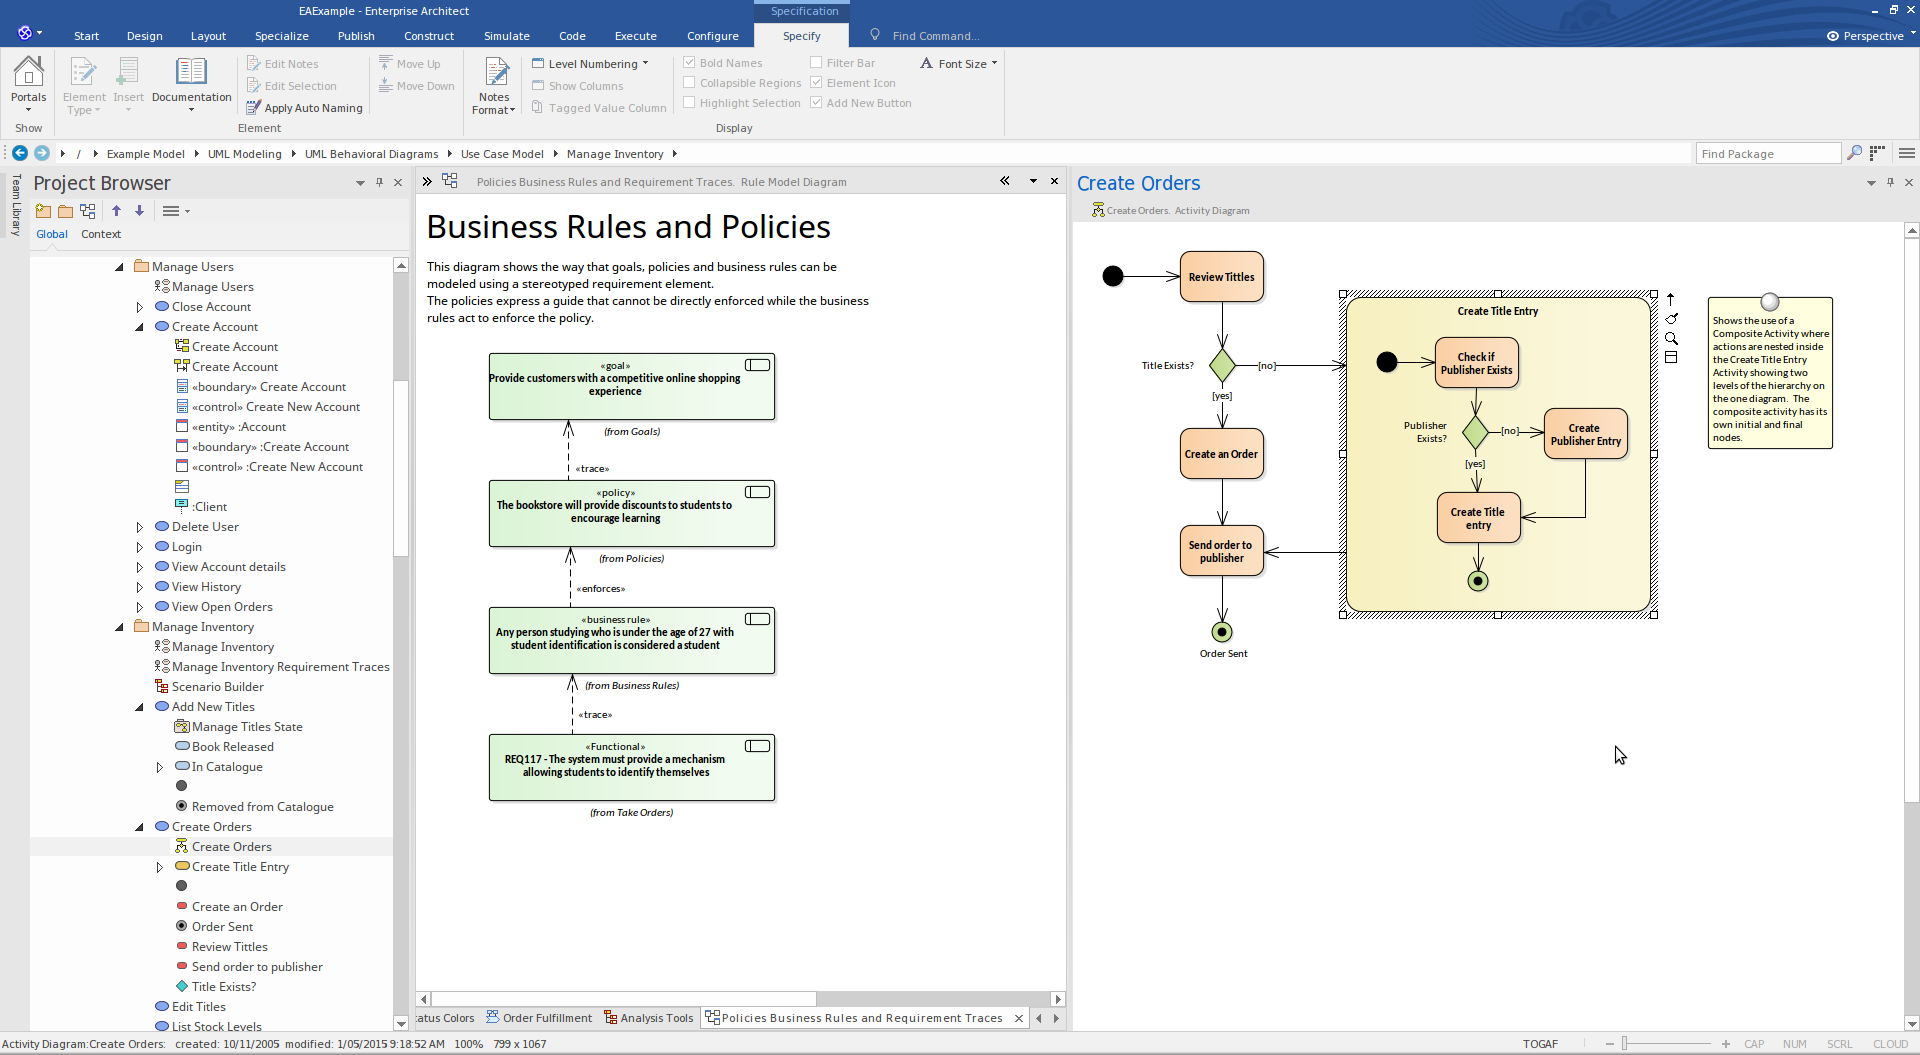Screen dimensions: 1920x1055
Task: Open the Order Fulfillment diagram tab
Action: [539, 1018]
